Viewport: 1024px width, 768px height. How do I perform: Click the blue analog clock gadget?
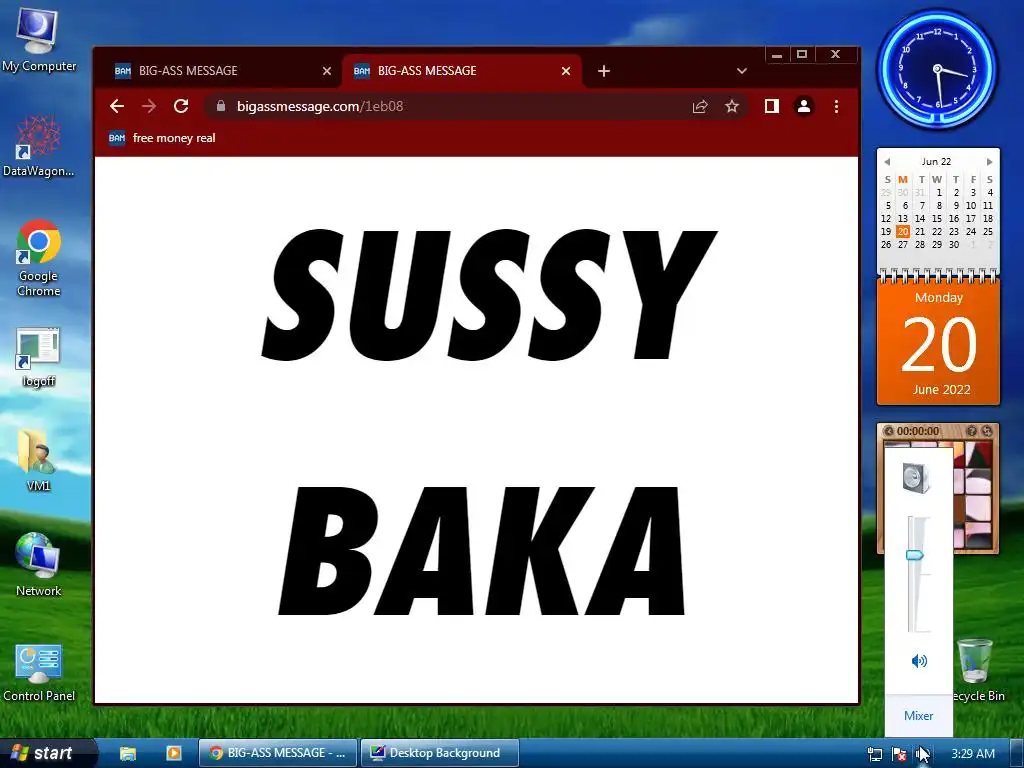[937, 68]
